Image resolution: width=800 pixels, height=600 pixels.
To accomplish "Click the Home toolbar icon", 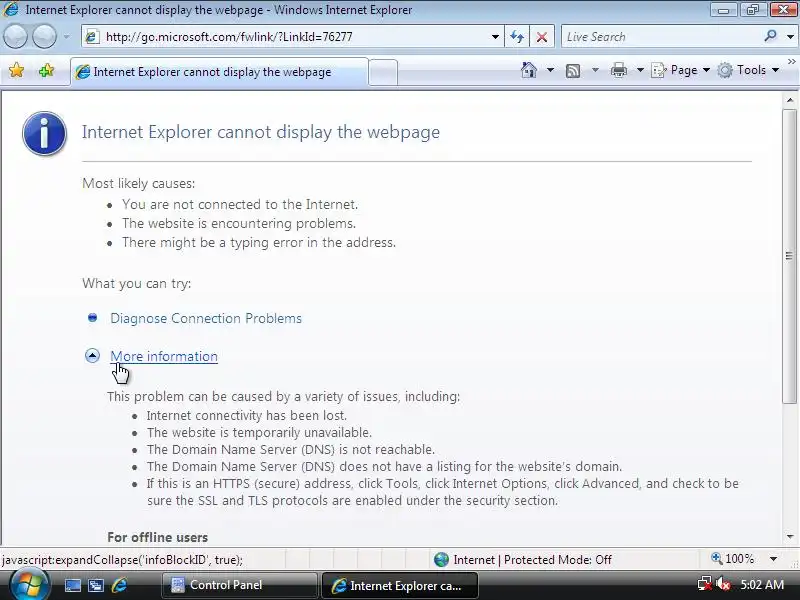I will pyautogui.click(x=529, y=70).
